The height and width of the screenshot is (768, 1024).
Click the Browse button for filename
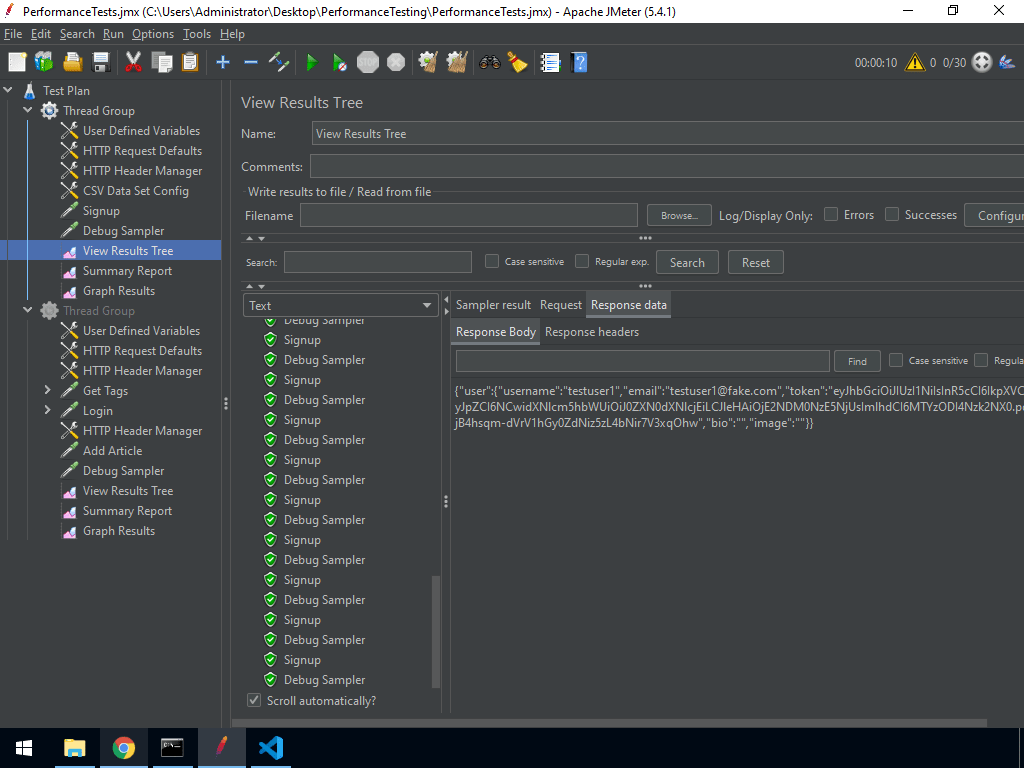pyautogui.click(x=679, y=214)
